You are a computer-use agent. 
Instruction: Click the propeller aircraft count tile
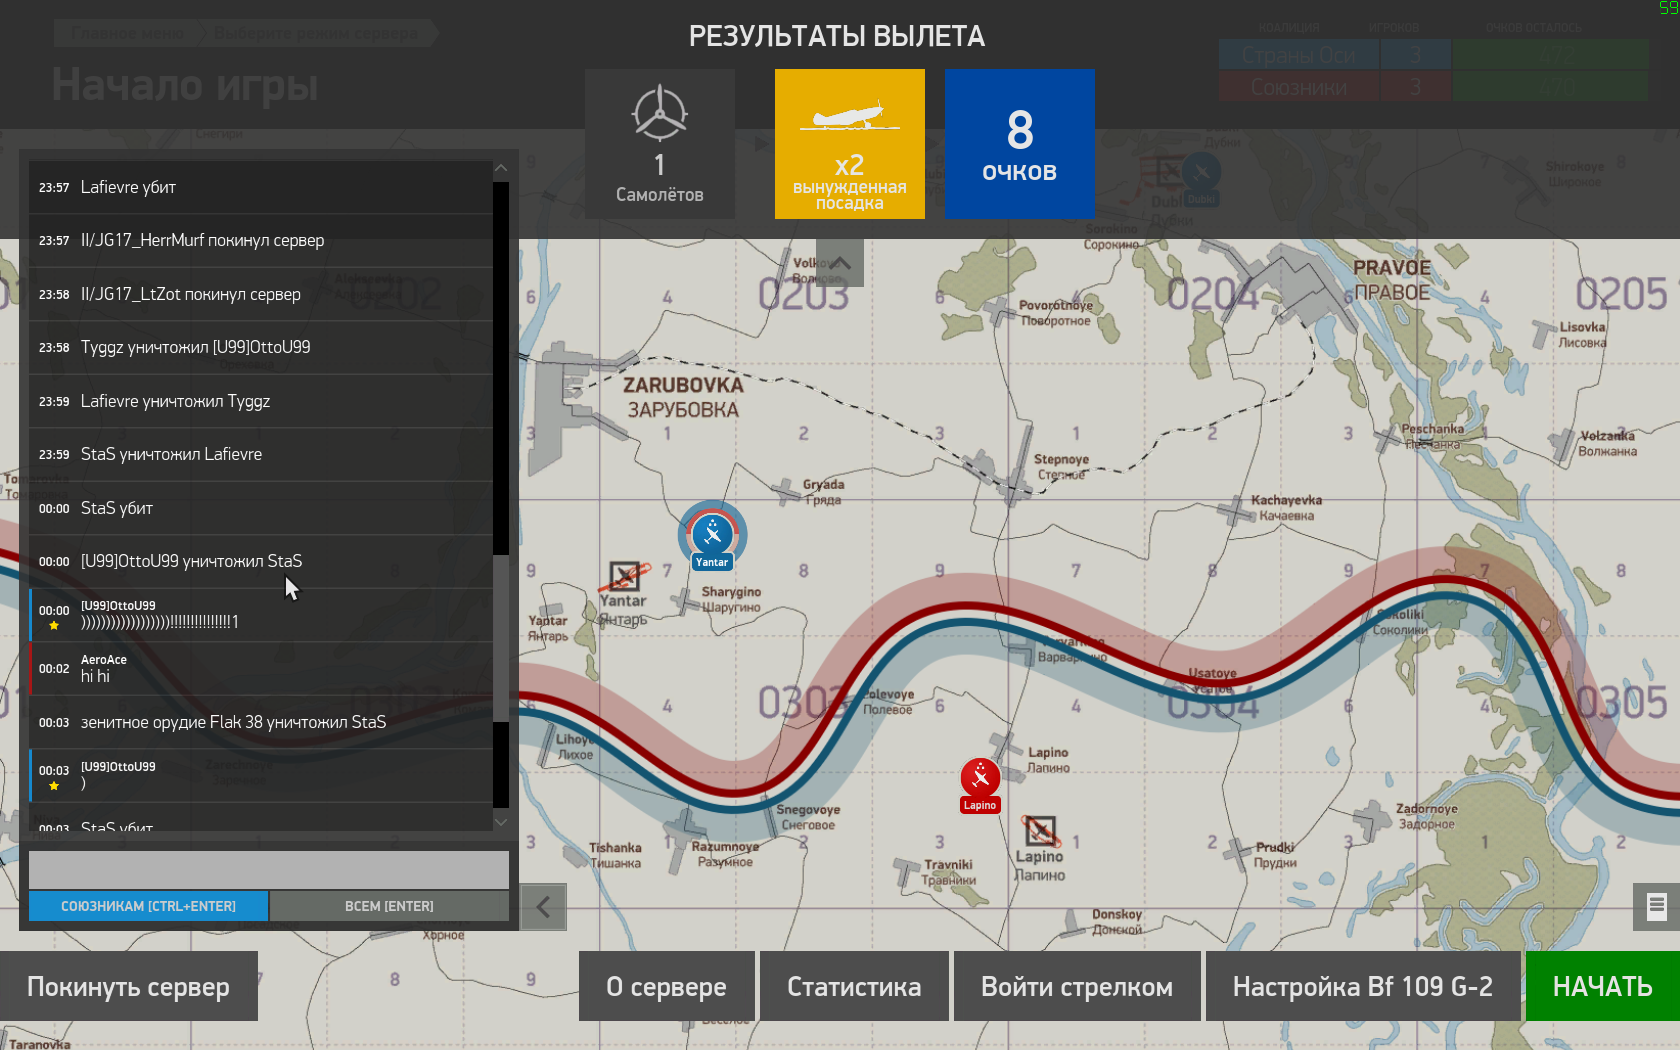point(660,144)
